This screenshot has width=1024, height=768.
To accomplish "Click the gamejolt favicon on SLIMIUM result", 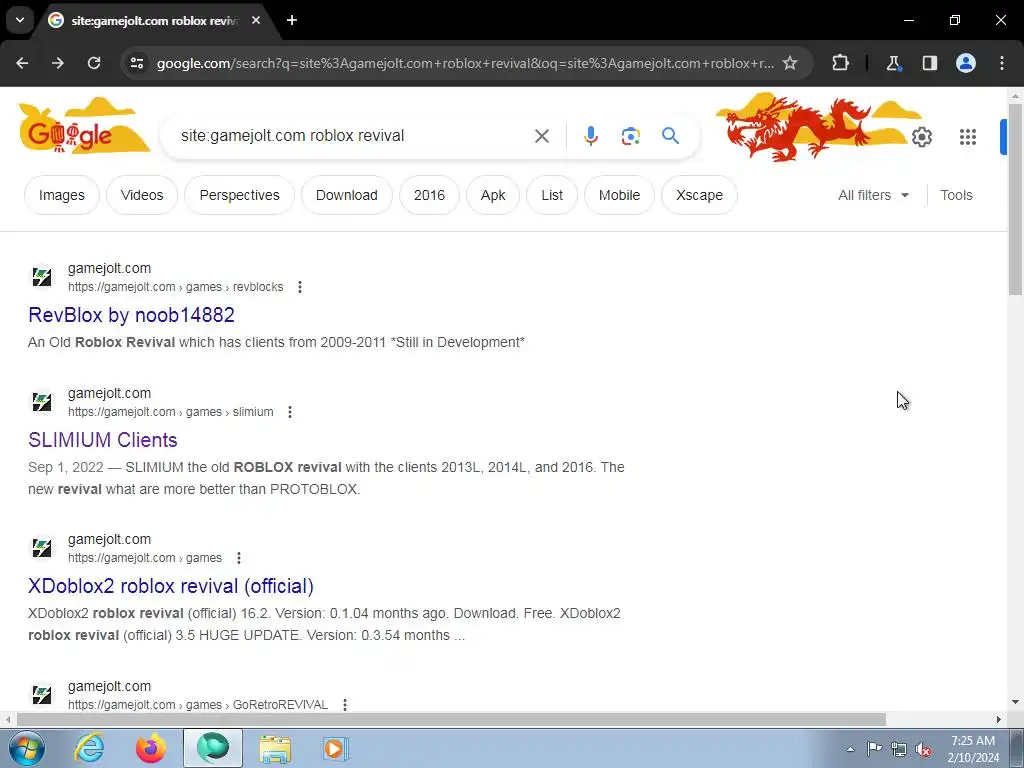I will point(42,402).
